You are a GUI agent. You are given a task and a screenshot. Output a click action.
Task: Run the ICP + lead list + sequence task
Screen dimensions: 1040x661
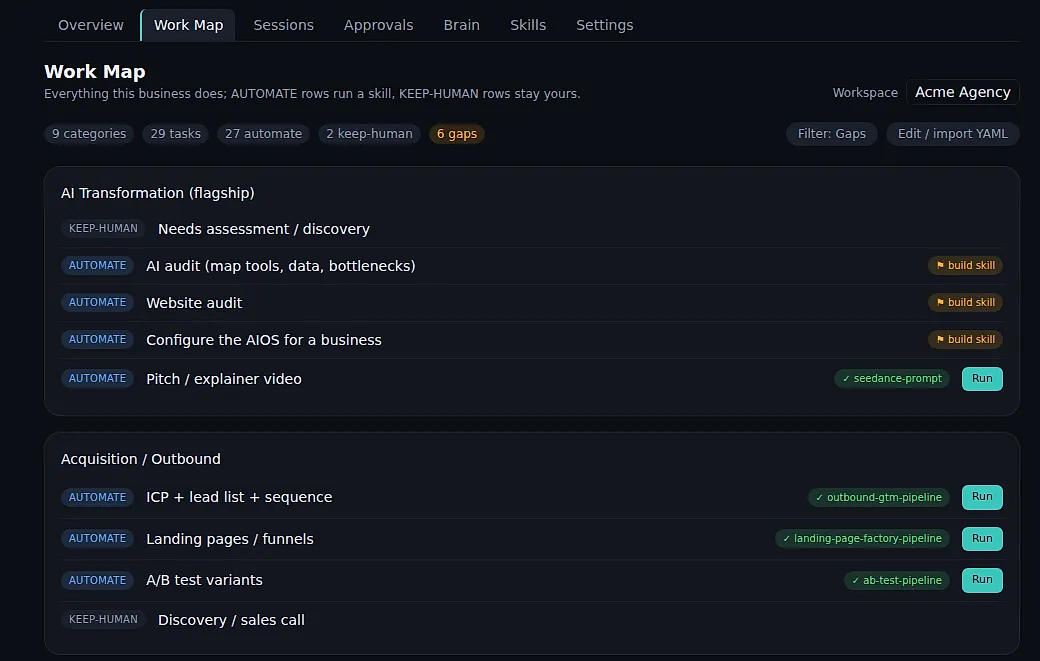[x=982, y=497]
